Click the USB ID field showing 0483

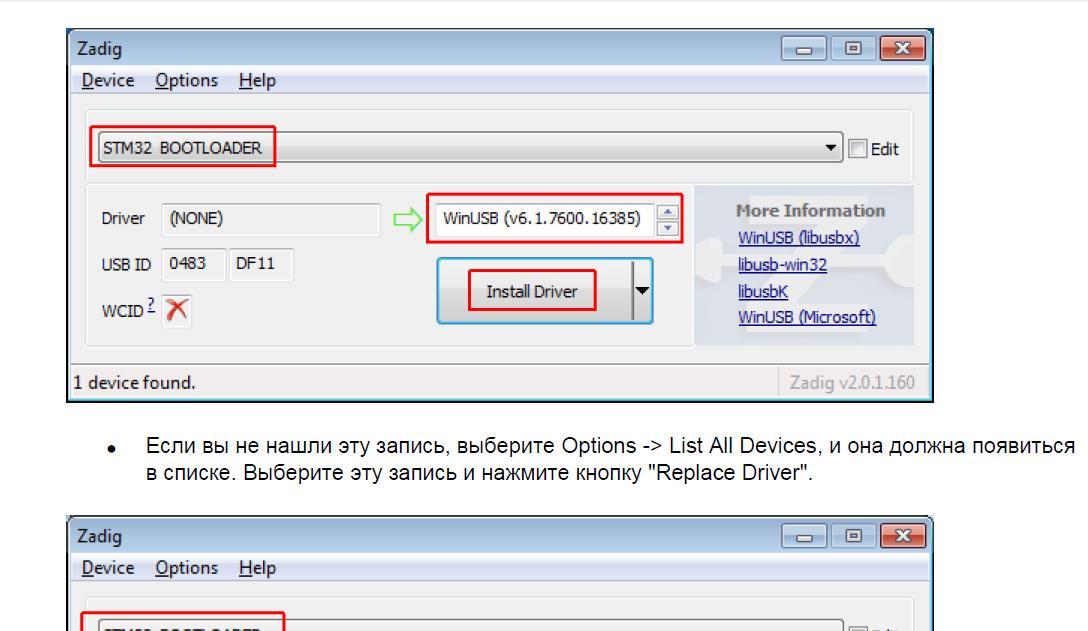click(191, 264)
